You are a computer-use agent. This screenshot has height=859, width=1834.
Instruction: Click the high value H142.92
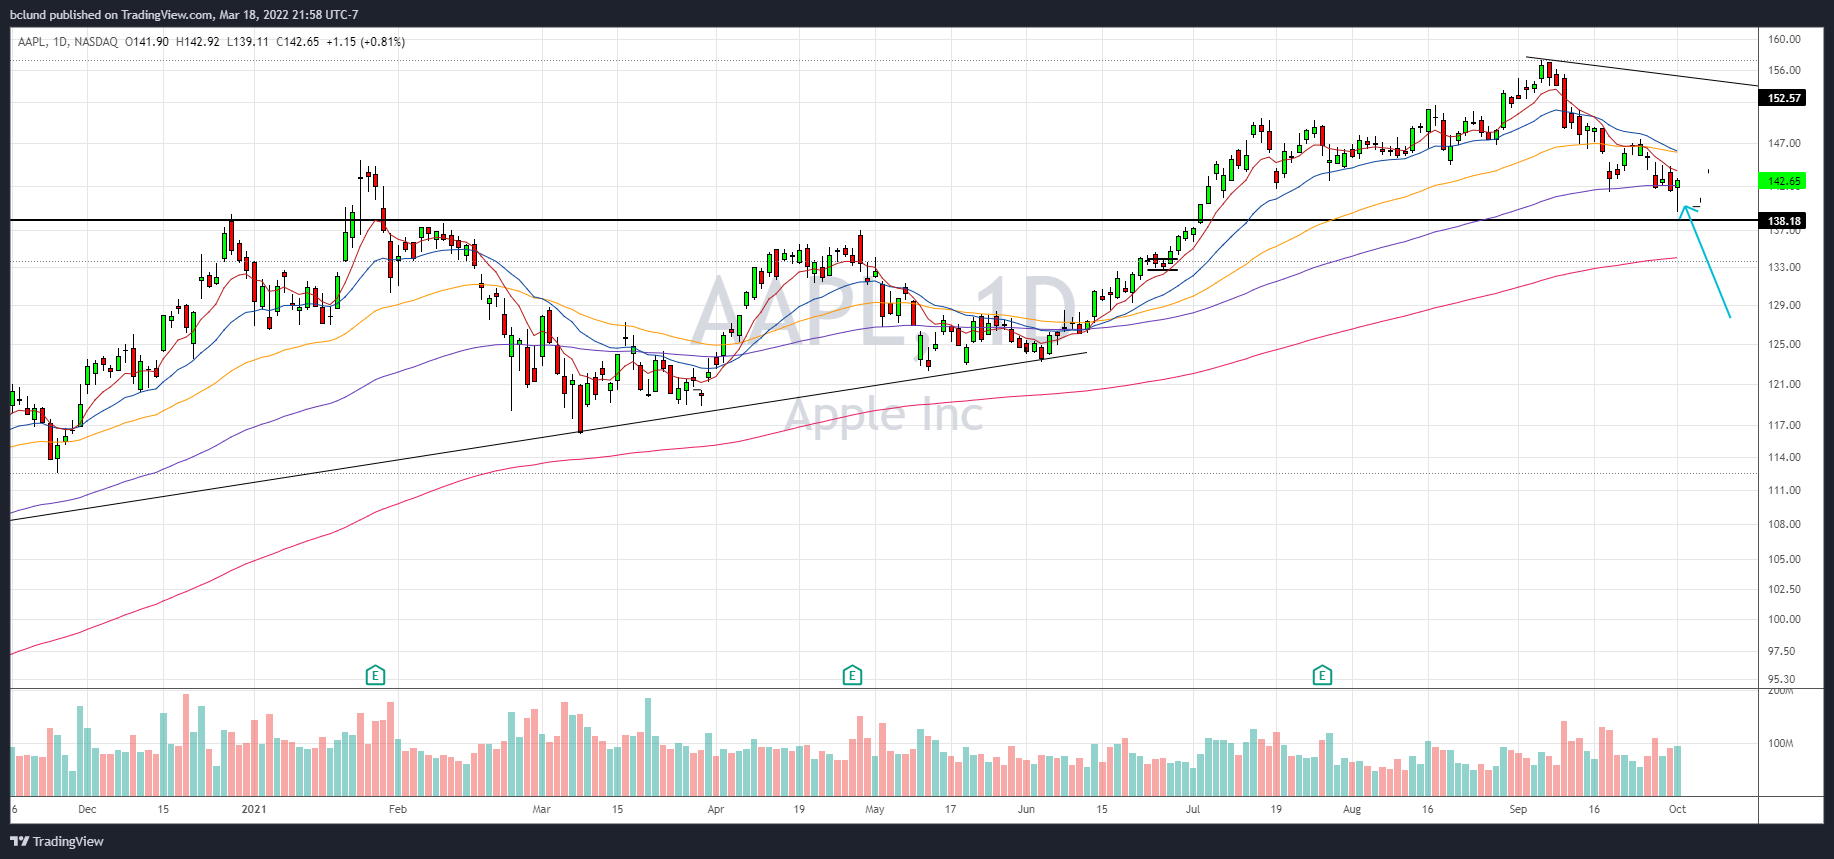pos(198,42)
